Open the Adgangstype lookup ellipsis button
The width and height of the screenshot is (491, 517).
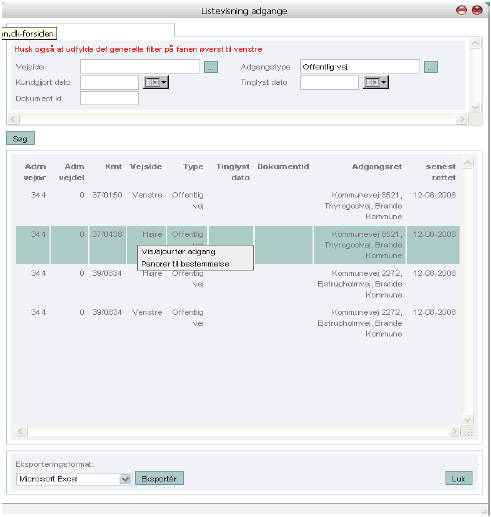click(431, 67)
